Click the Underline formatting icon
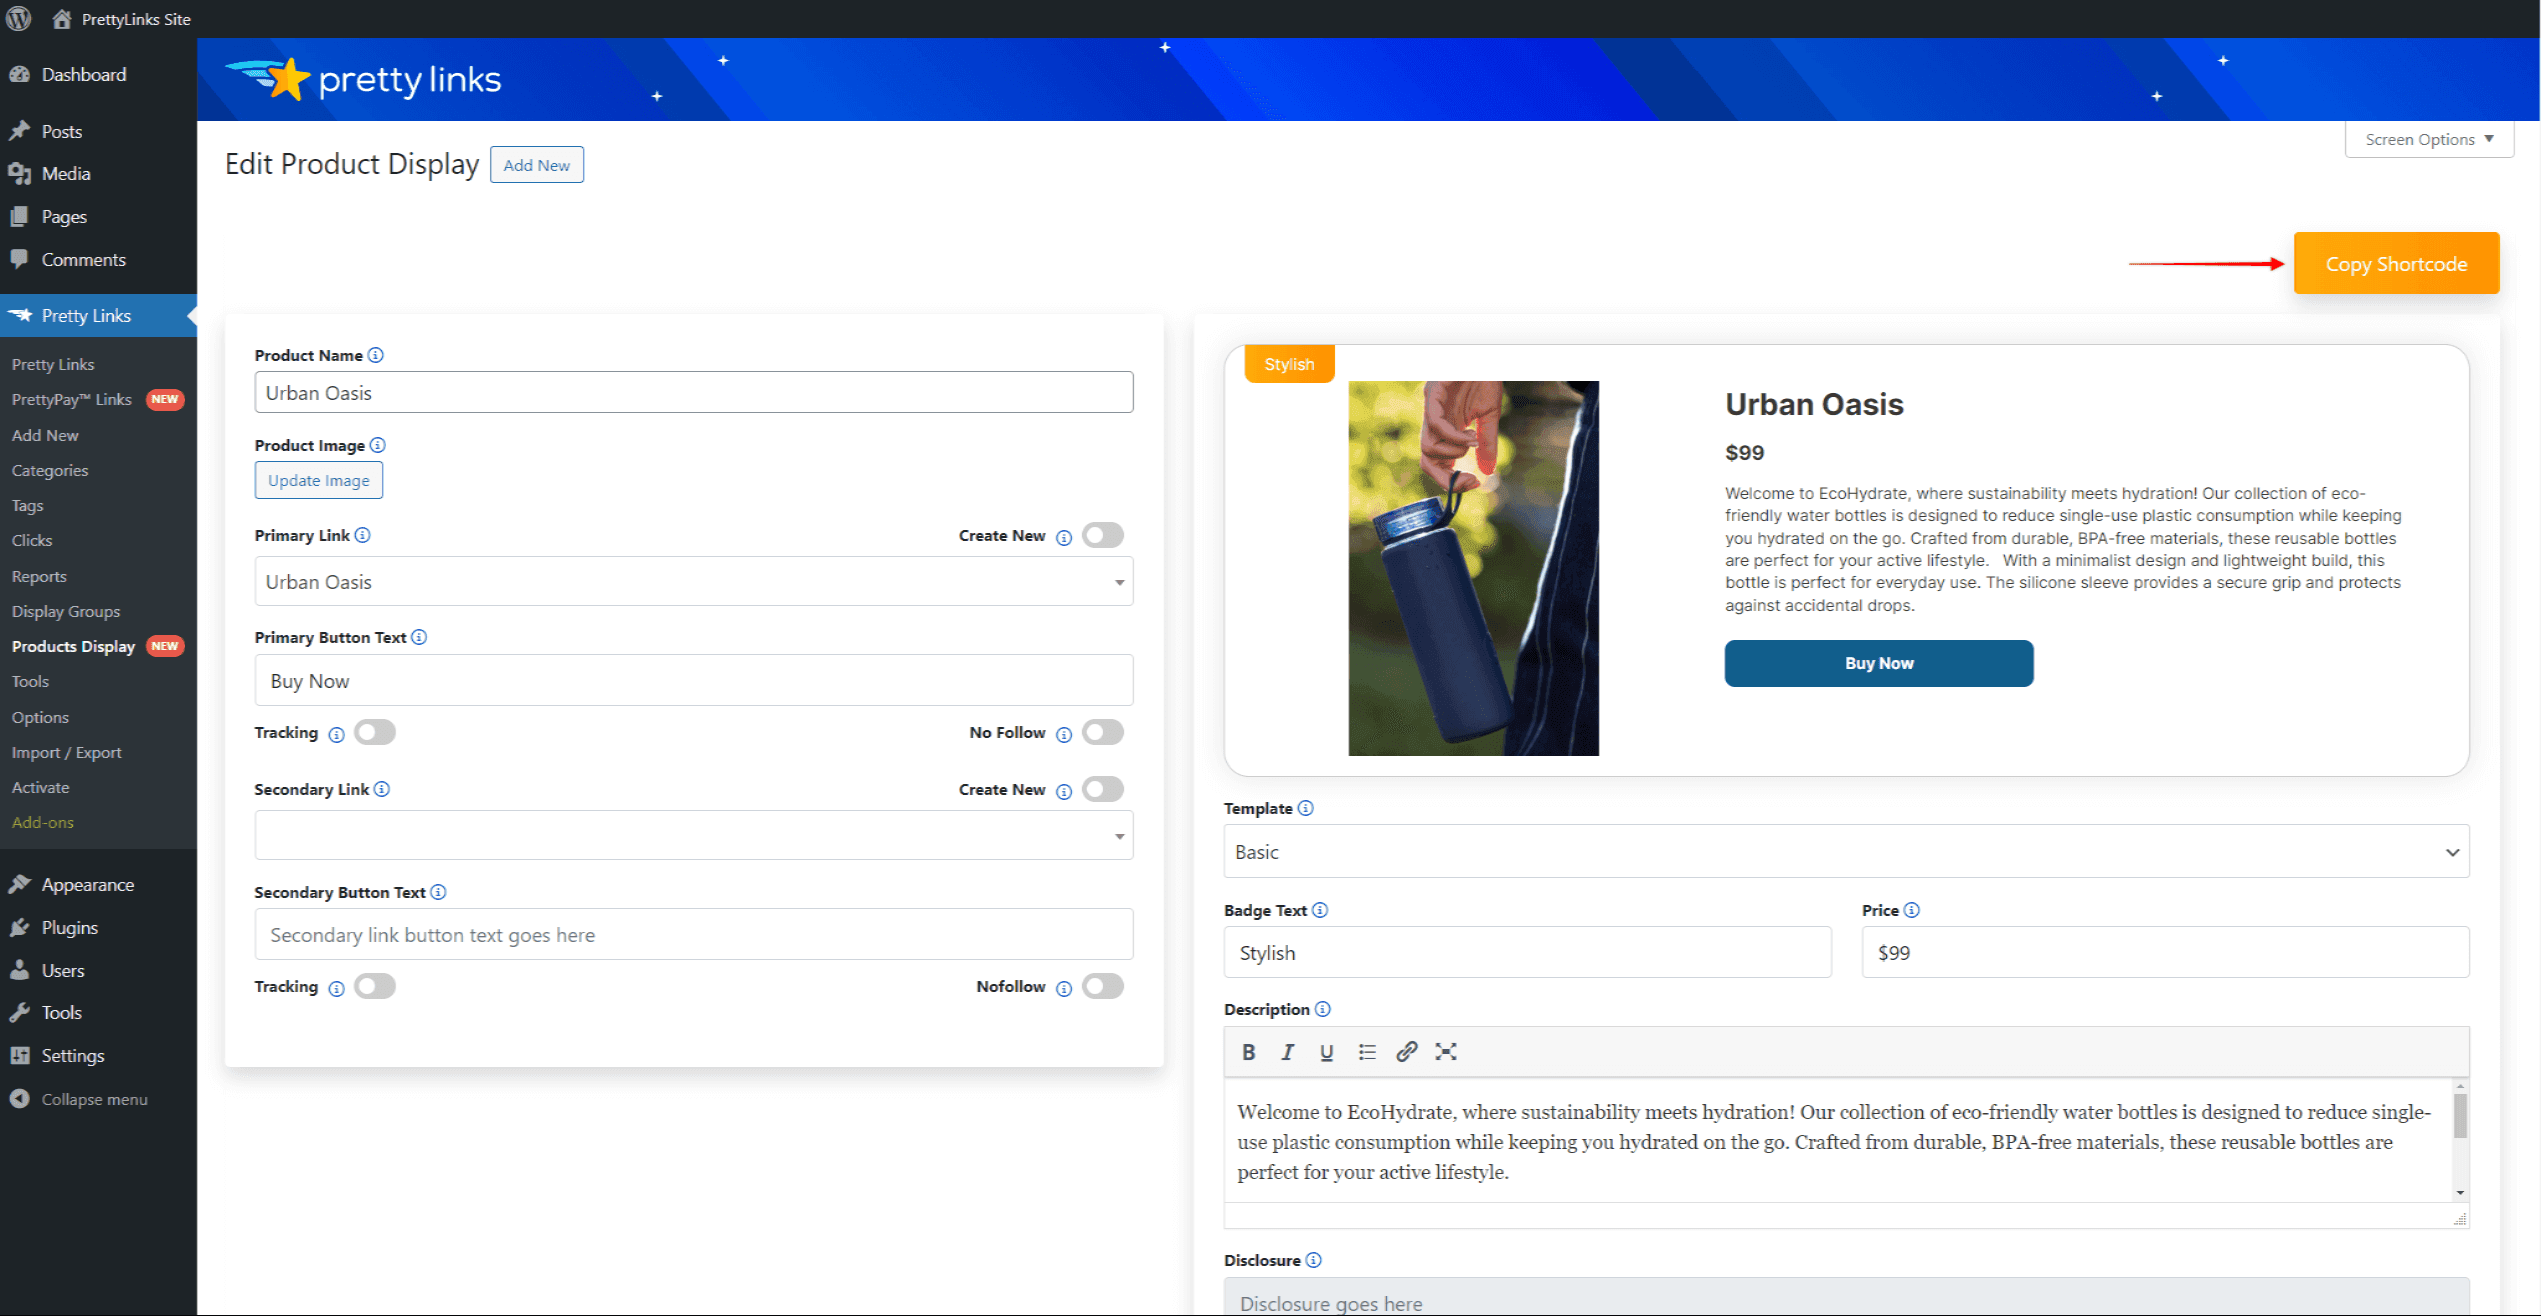 coord(1326,1051)
